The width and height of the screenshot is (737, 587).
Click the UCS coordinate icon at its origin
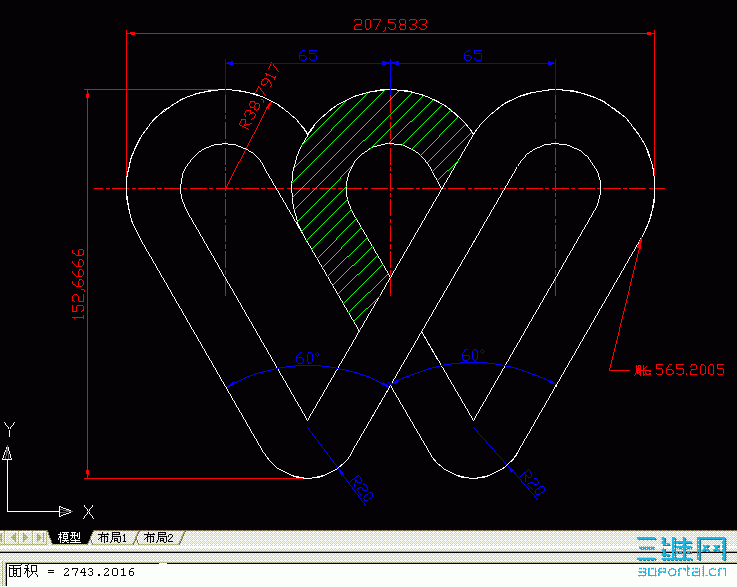pos(8,511)
